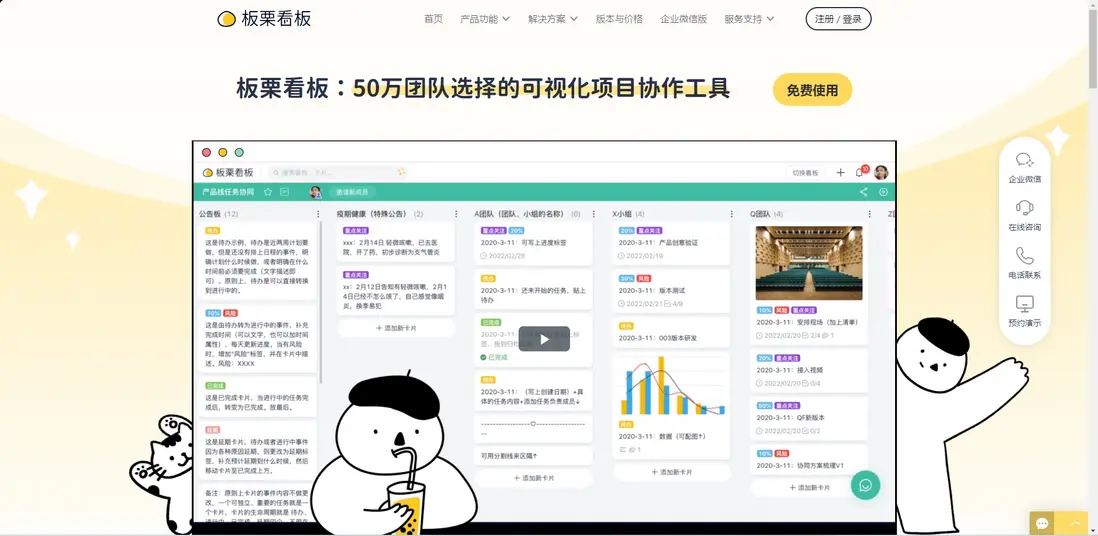Image resolution: width=1098 pixels, height=536 pixels.
Task: Add new card in X小组 column
Action: (x=672, y=472)
